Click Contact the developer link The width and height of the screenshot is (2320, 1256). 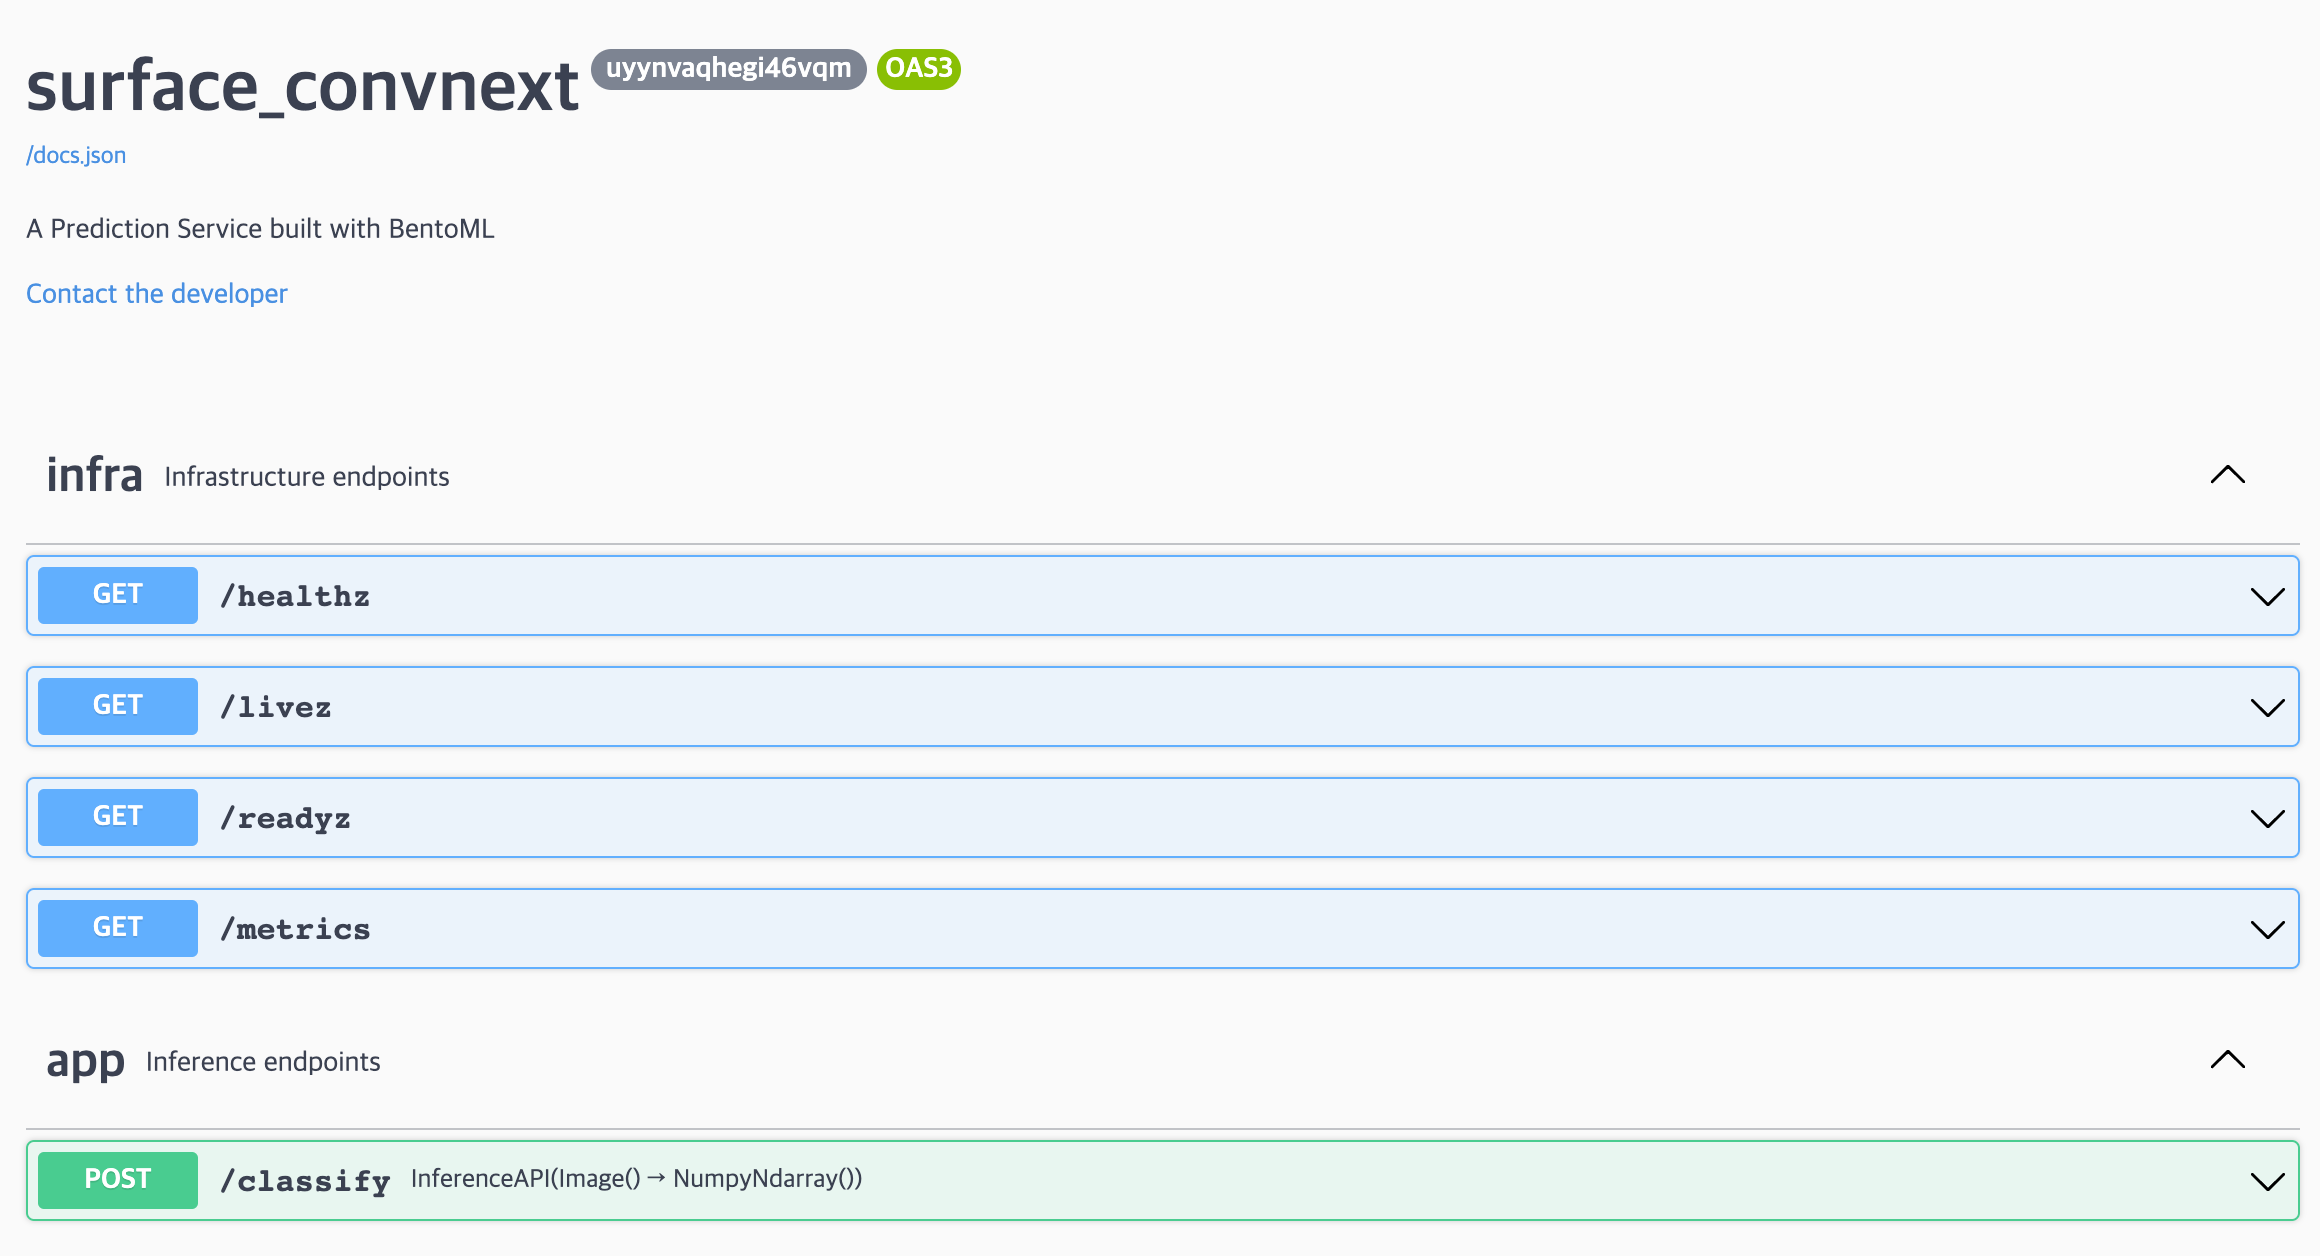pyautogui.click(x=157, y=294)
